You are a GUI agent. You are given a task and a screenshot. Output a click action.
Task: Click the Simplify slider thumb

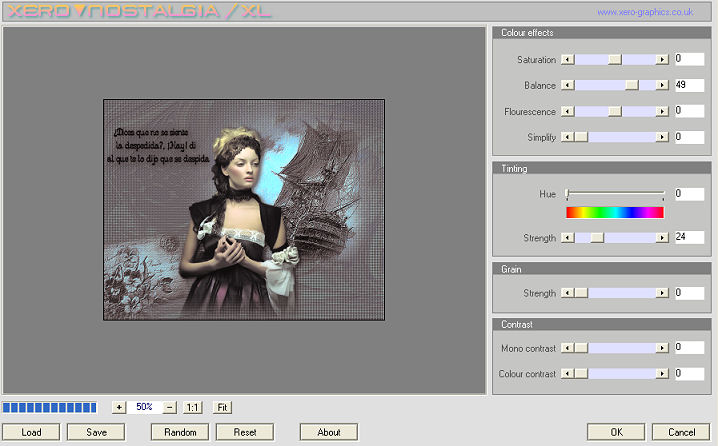[581, 137]
